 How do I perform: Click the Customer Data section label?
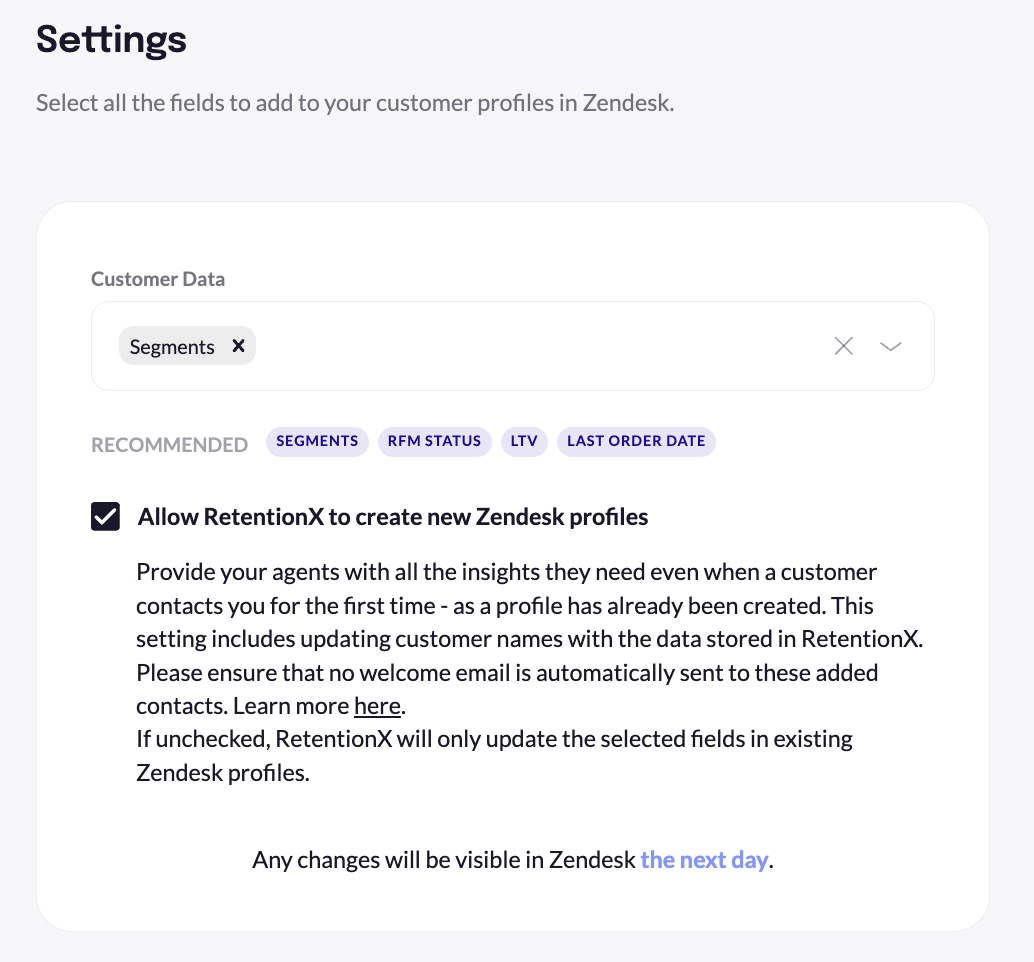click(x=158, y=279)
